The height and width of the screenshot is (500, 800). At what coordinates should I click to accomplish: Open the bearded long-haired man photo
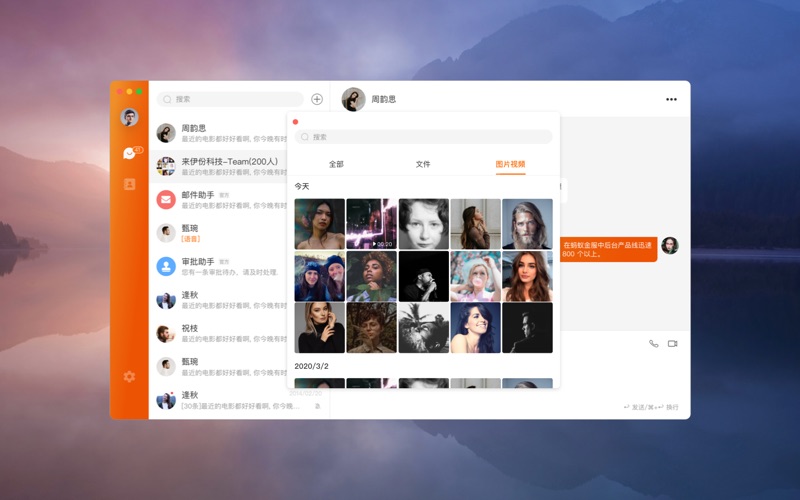click(527, 224)
